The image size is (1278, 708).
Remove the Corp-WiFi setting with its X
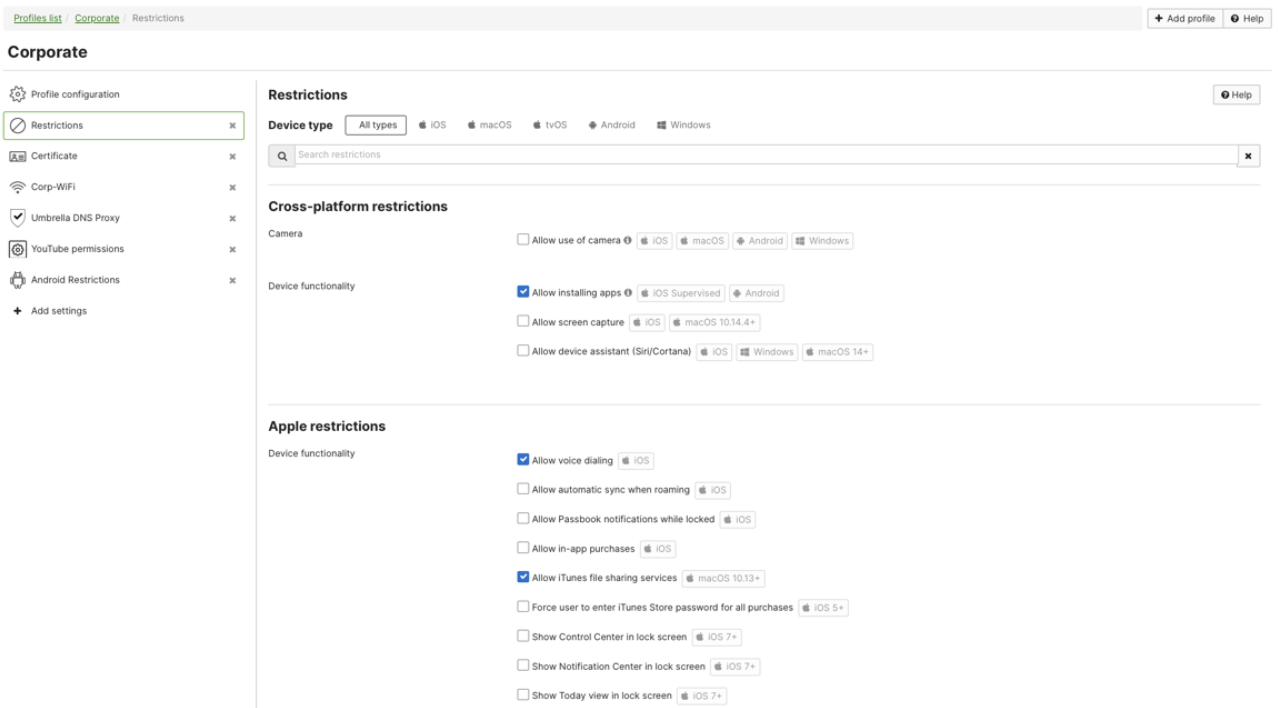(232, 188)
